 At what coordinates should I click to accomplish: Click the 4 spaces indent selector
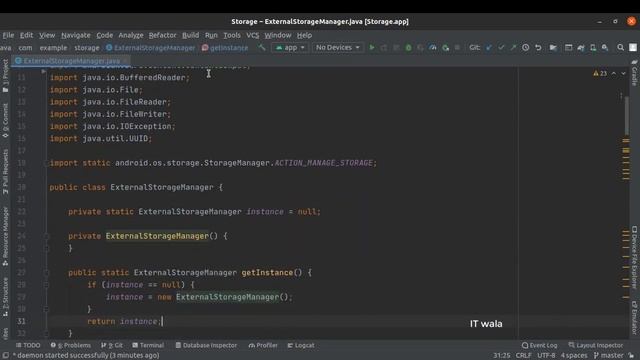573,356
